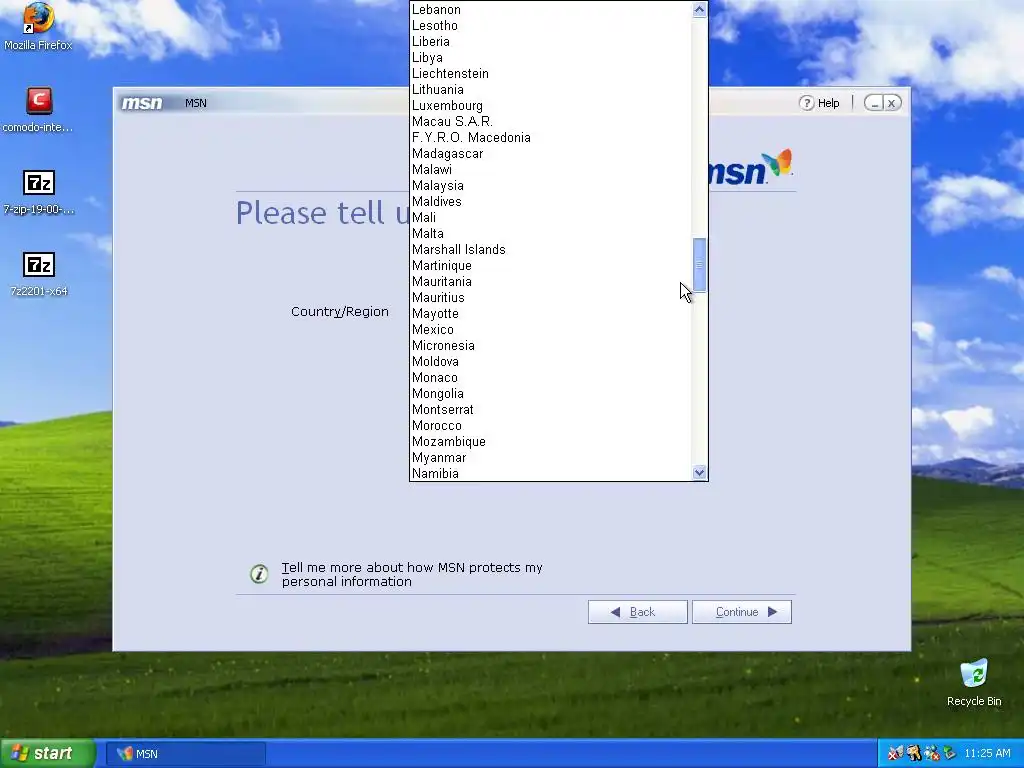Click scroll down arrow of country list

(x=699, y=473)
